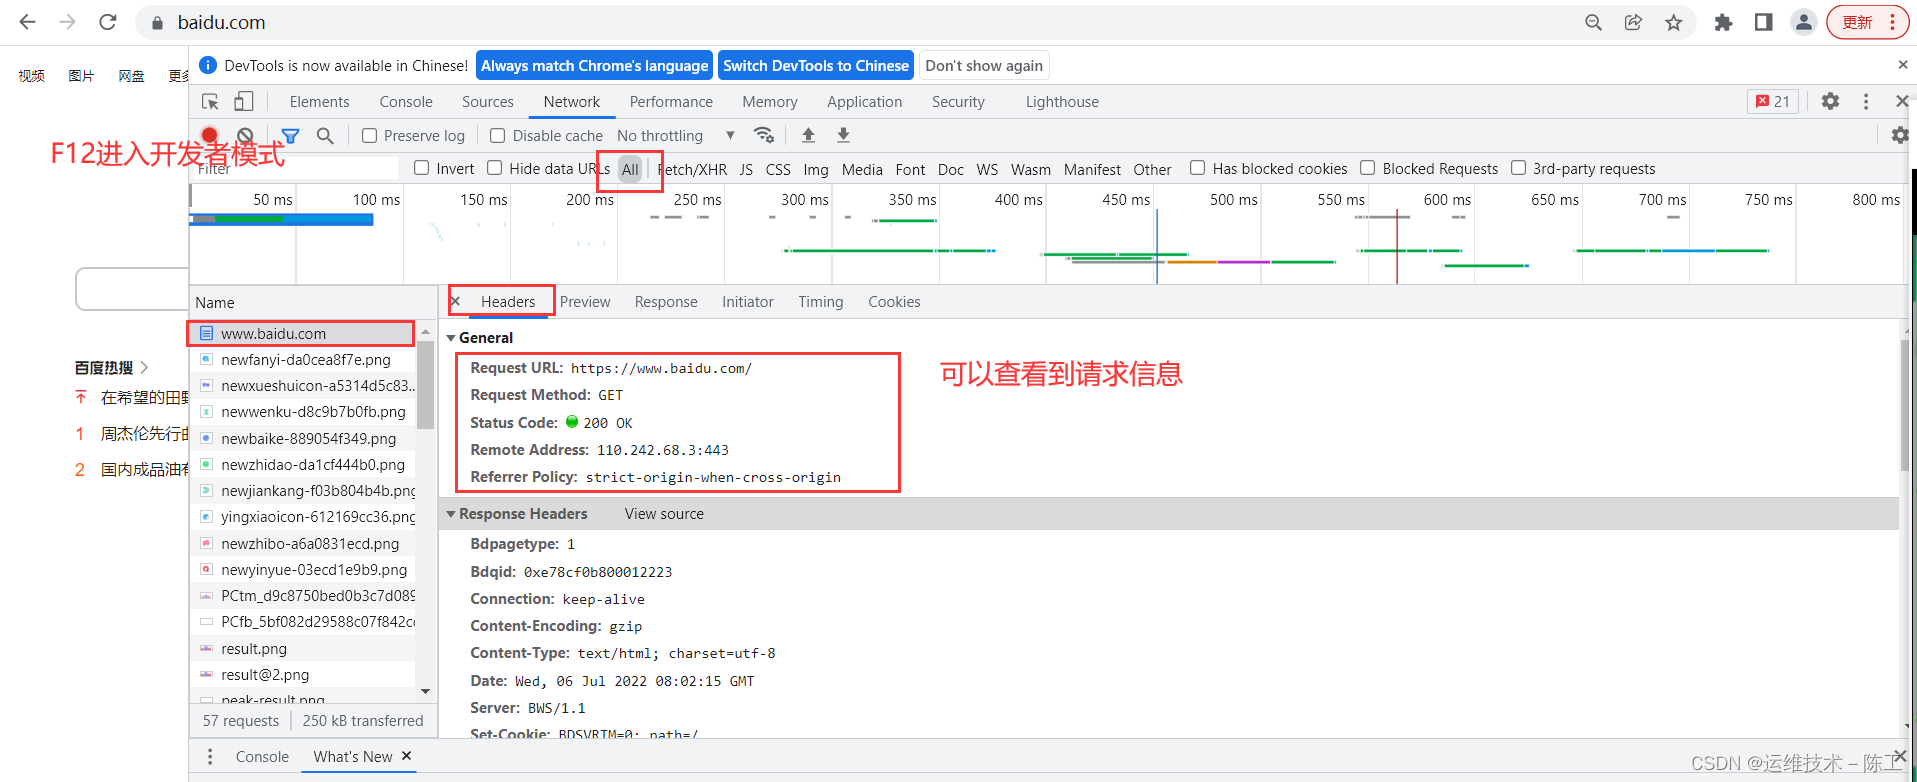The width and height of the screenshot is (1917, 782).
Task: Check Has blocked cookies checkbox
Action: tap(1197, 168)
